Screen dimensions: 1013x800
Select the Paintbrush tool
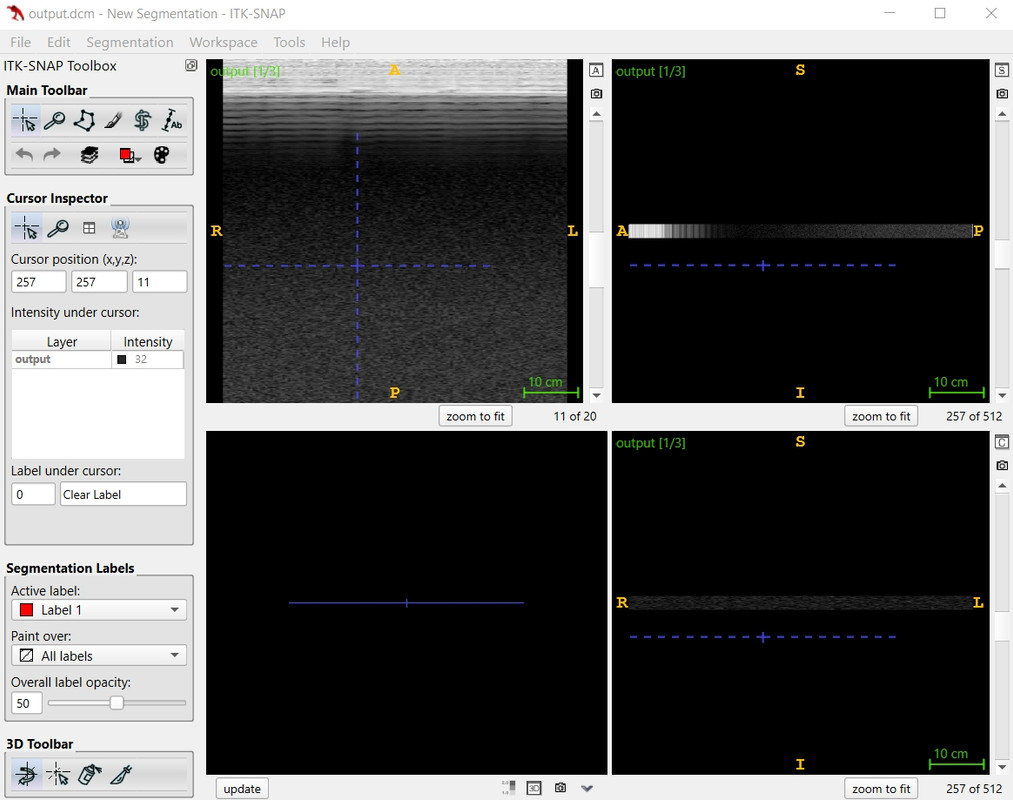pyautogui.click(x=113, y=120)
